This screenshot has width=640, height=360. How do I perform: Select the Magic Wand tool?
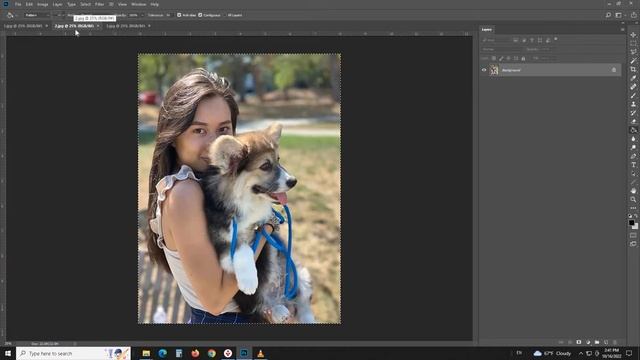tap(633, 61)
